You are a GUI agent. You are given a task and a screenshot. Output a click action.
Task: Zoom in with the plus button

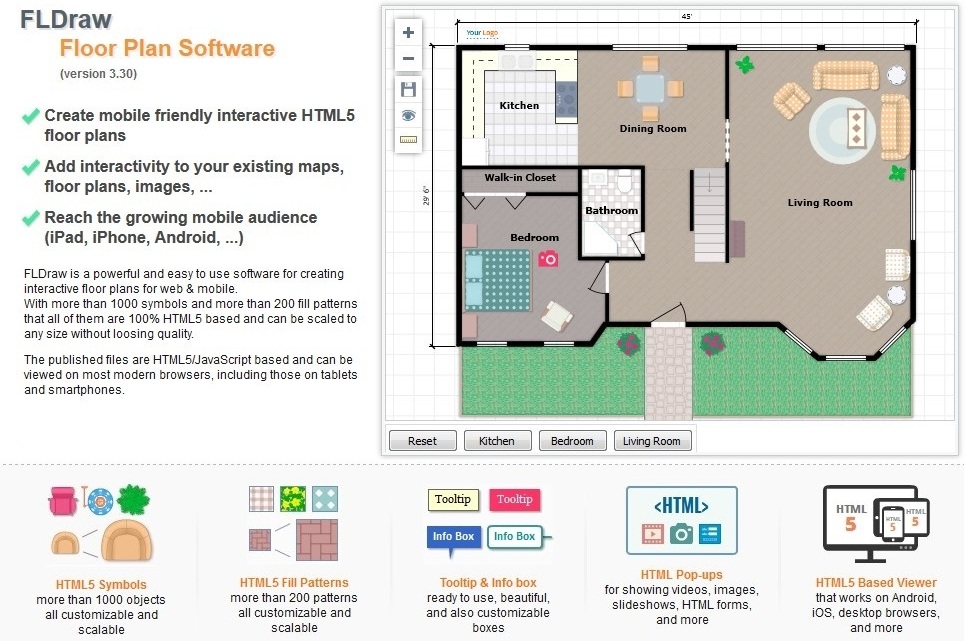point(408,33)
